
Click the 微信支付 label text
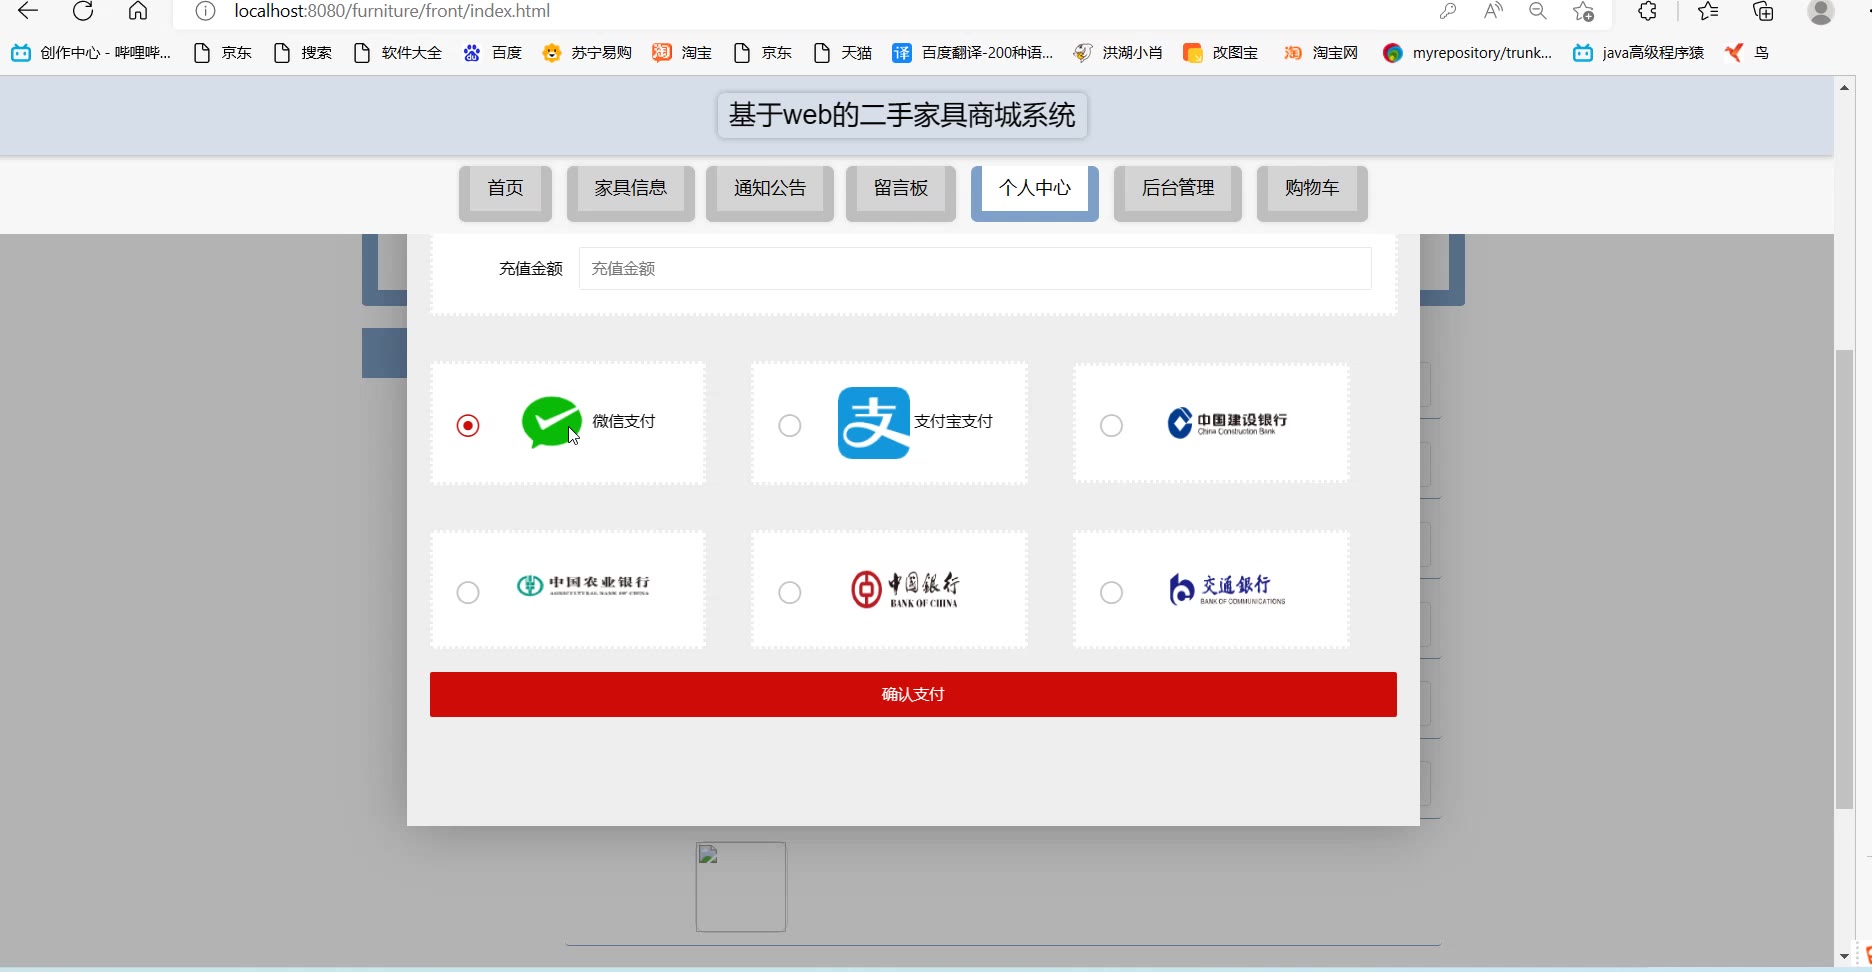click(x=624, y=422)
